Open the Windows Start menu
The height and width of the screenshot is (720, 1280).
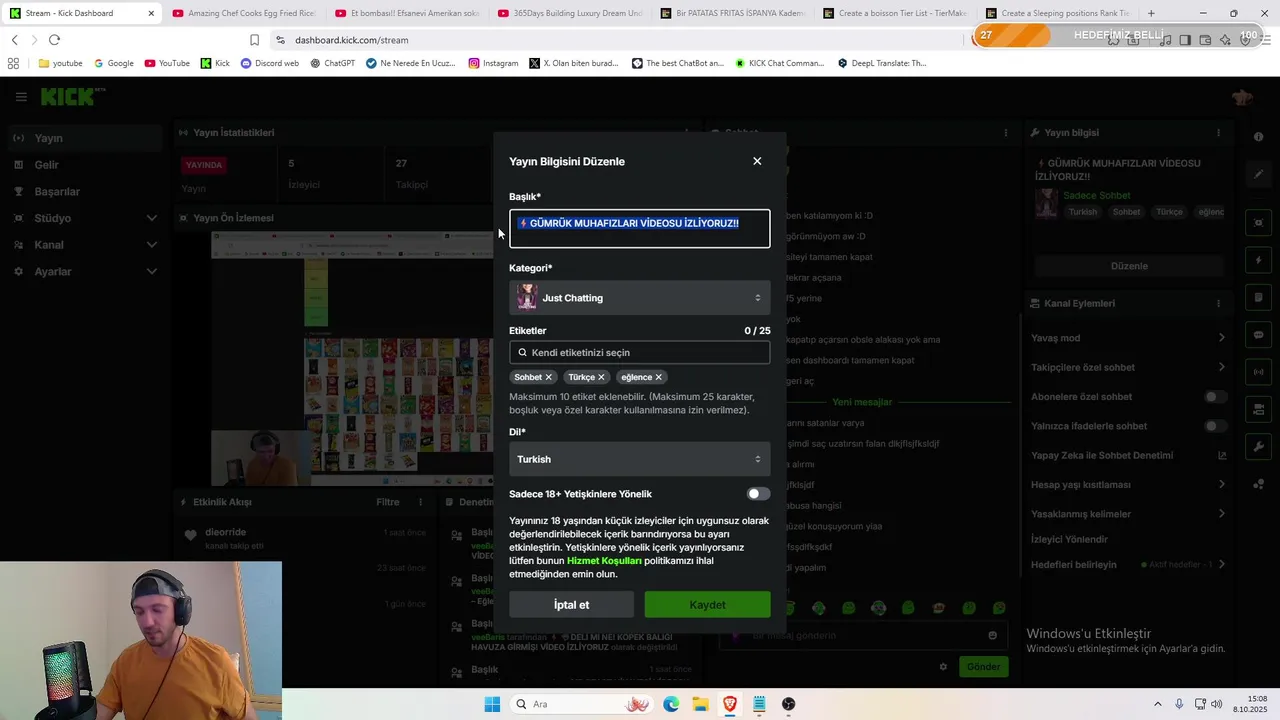(x=492, y=704)
